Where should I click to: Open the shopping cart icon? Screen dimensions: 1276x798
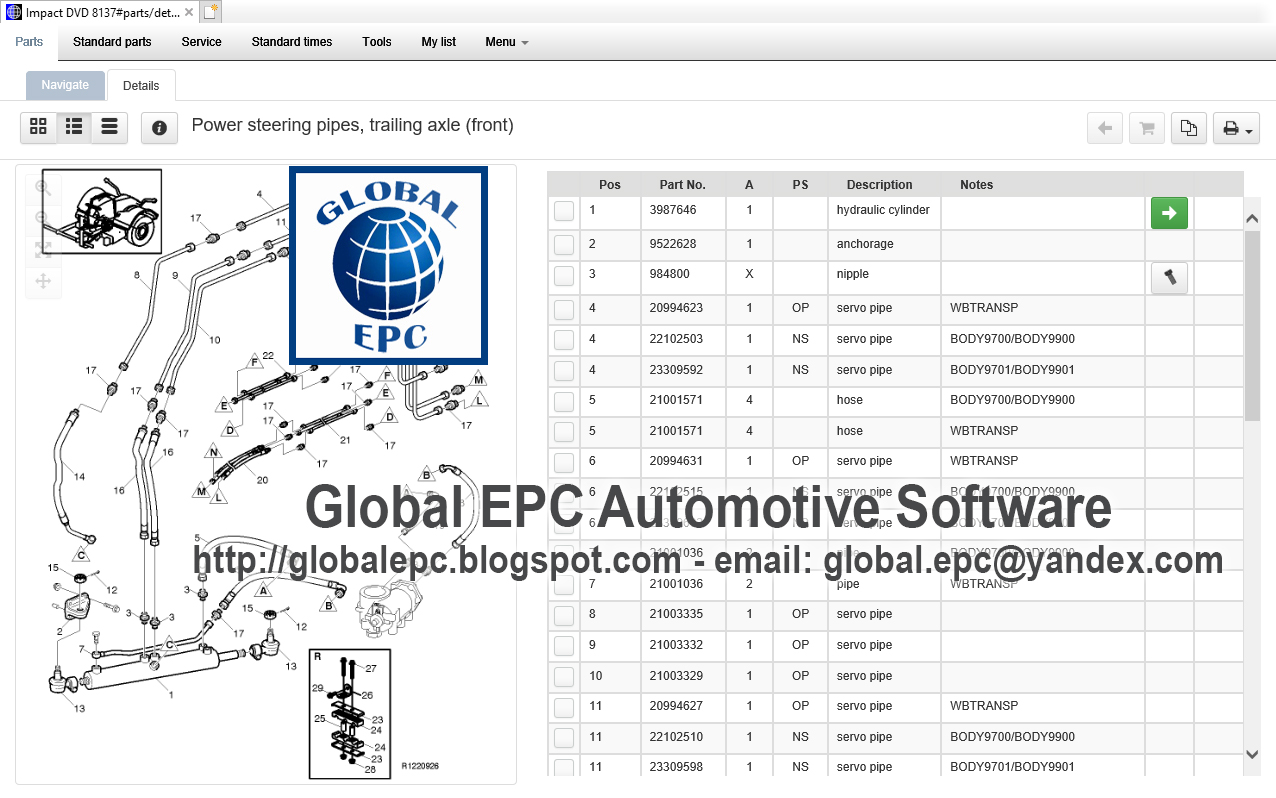[x=1147, y=128]
